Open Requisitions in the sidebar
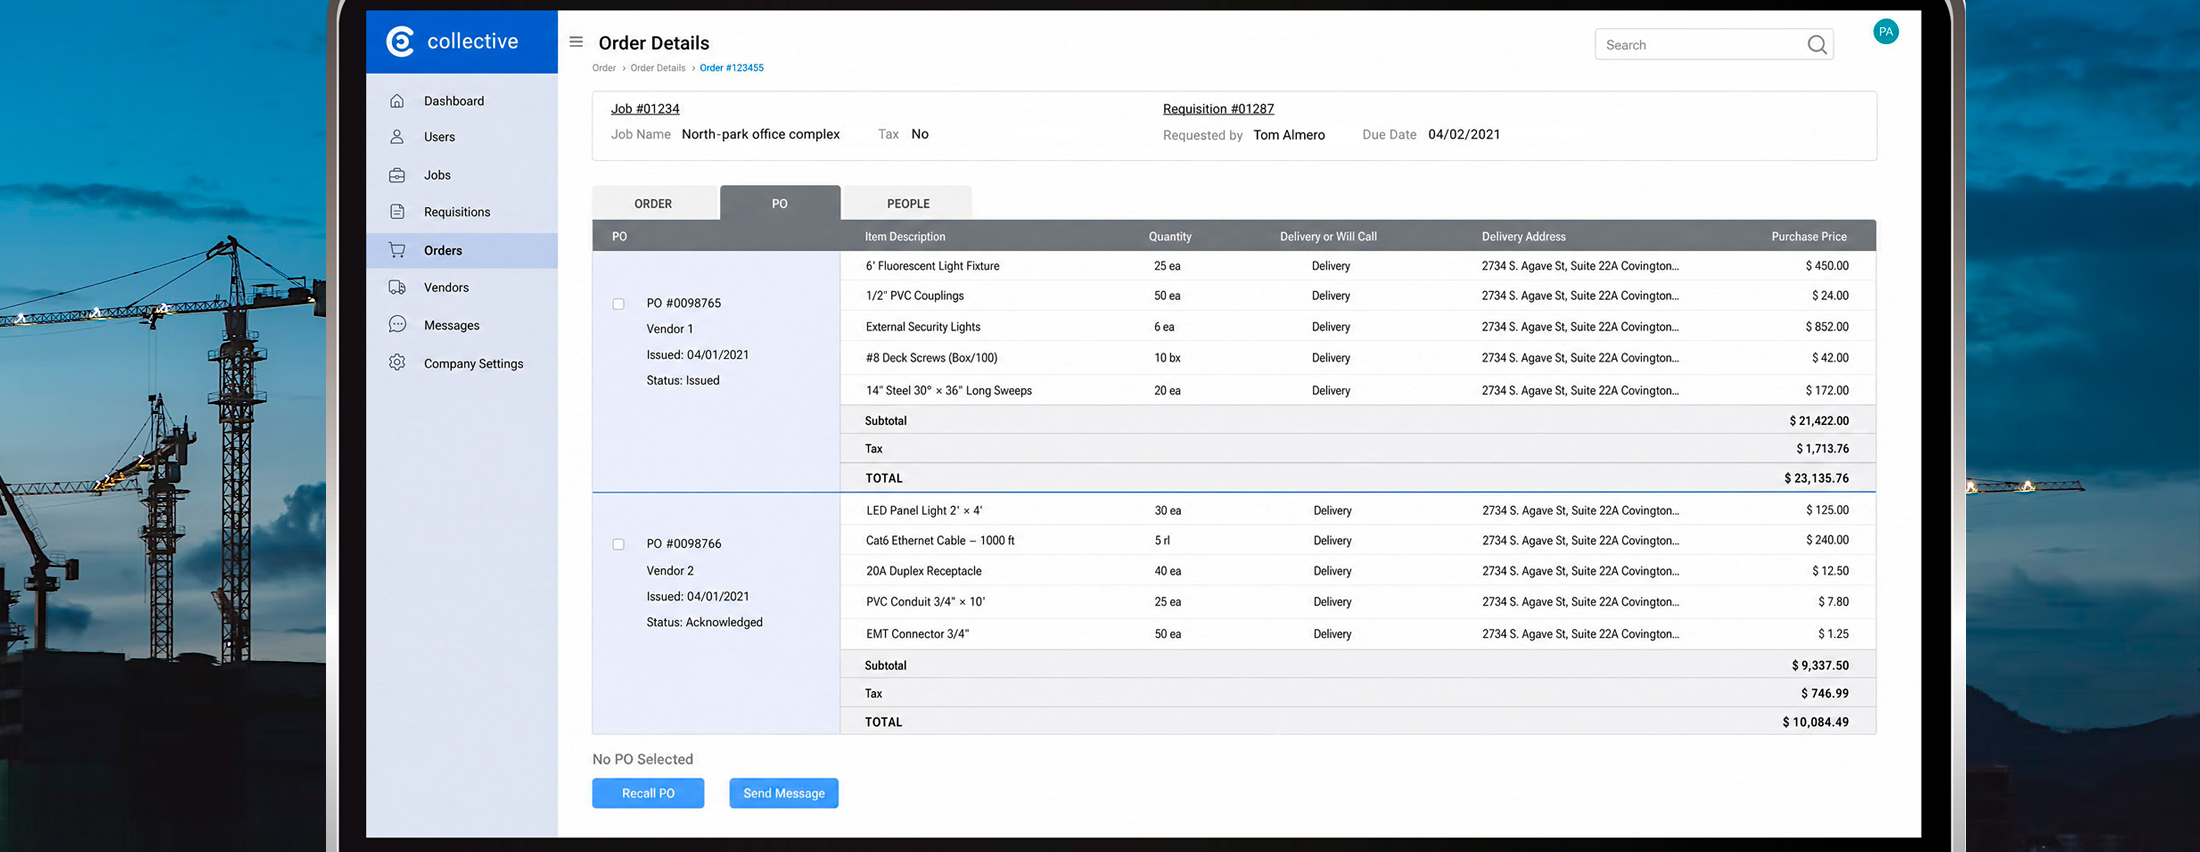 click(462, 212)
